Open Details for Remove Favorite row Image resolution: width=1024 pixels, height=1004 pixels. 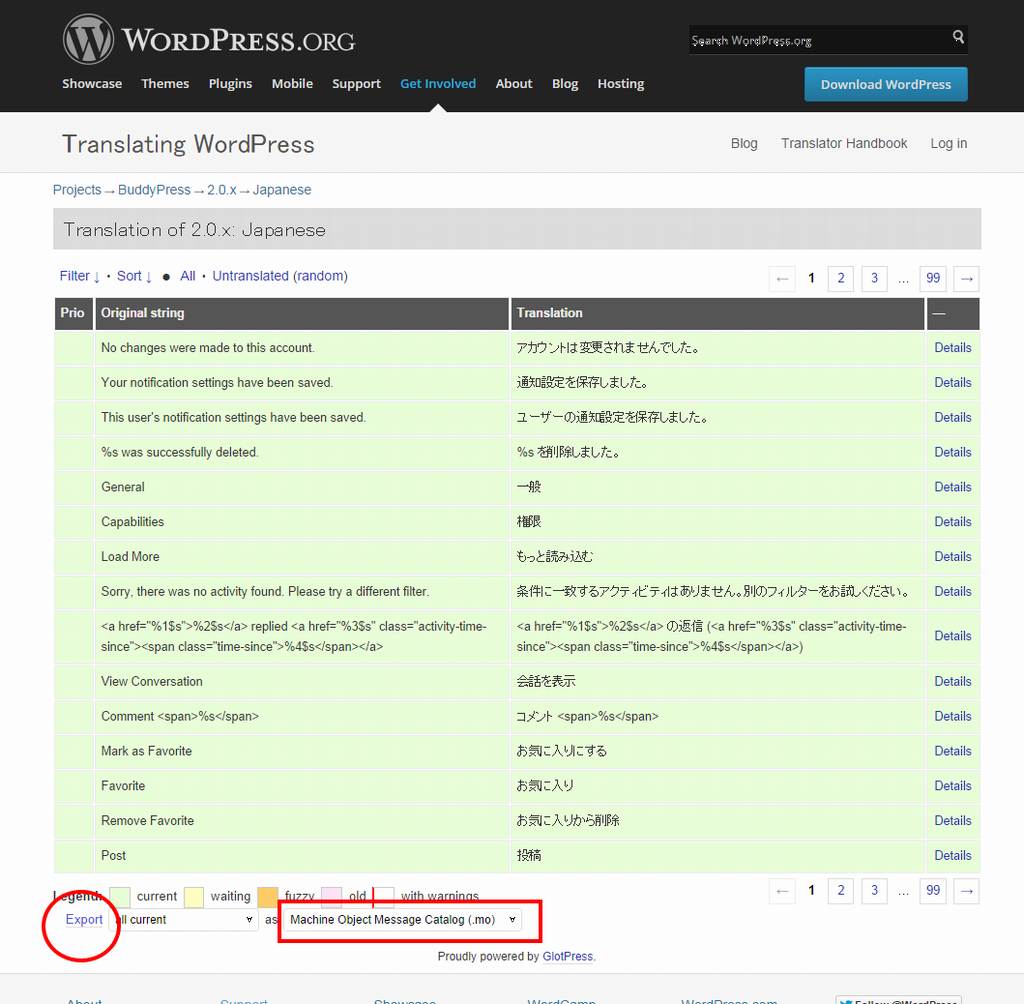click(x=952, y=820)
